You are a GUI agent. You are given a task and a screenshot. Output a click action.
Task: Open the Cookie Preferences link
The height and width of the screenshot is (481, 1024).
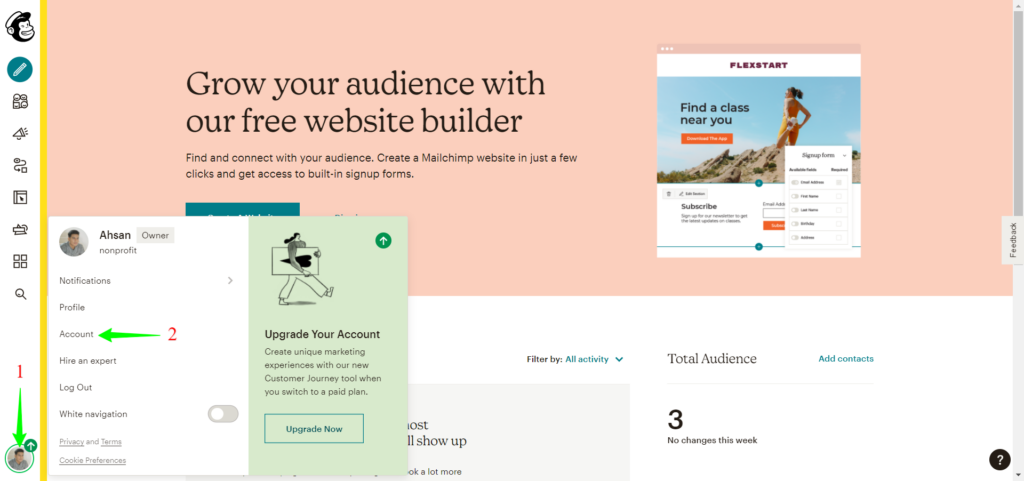[93, 460]
